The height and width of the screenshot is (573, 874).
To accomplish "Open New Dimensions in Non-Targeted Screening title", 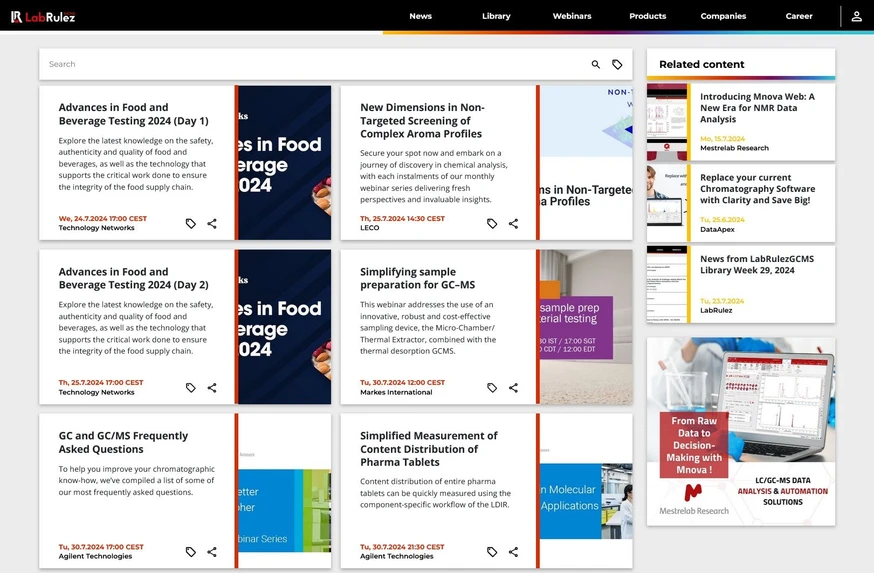I will click(422, 120).
